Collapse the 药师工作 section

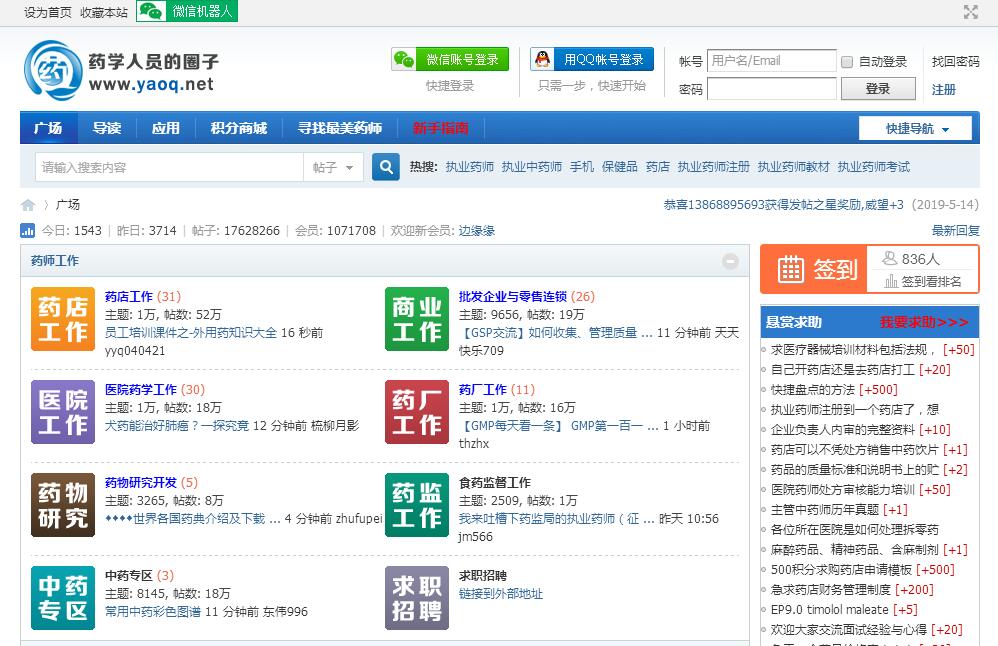(730, 261)
